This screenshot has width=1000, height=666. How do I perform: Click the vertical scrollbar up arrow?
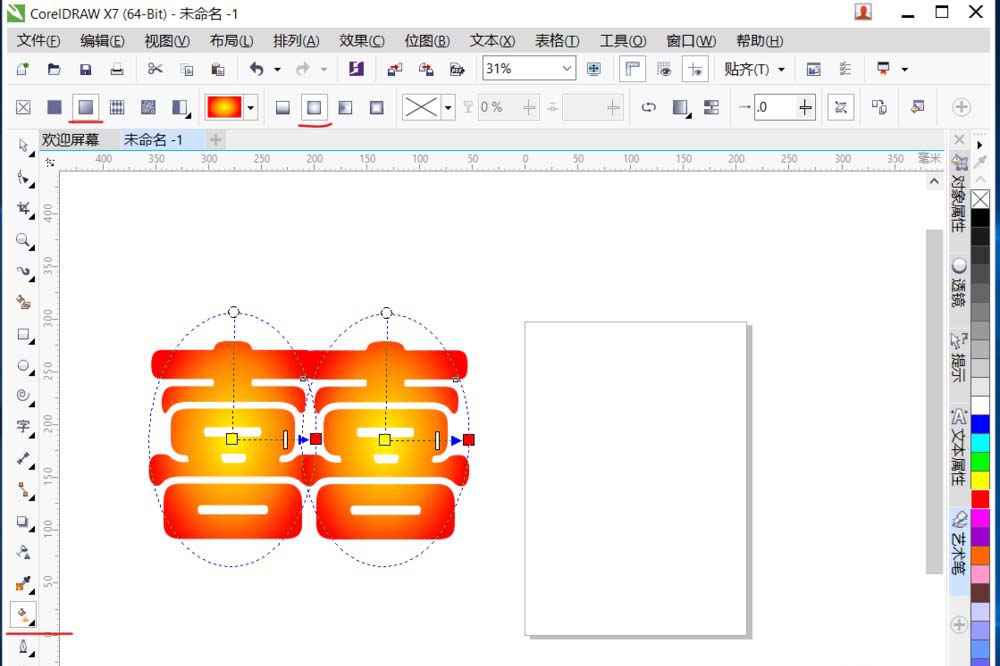(x=934, y=182)
